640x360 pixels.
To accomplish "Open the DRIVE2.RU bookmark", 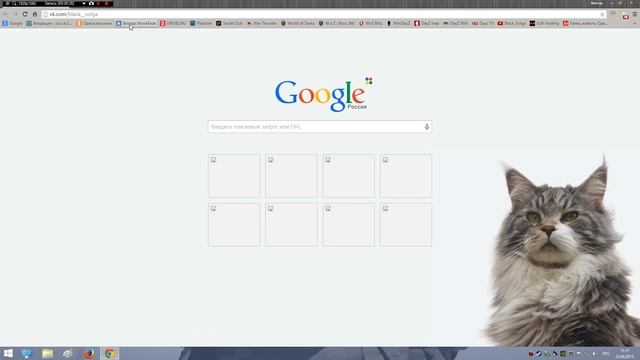I will click(173, 24).
